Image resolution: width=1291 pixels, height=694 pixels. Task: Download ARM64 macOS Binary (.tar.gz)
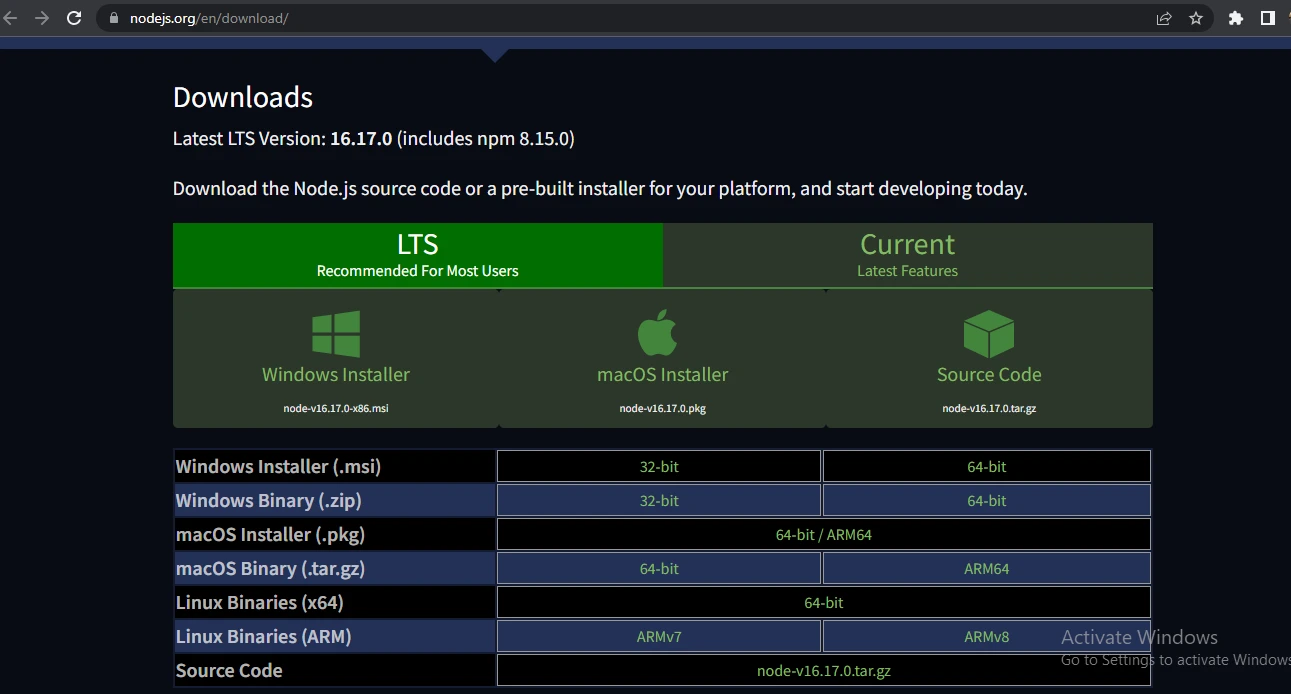[x=986, y=569]
